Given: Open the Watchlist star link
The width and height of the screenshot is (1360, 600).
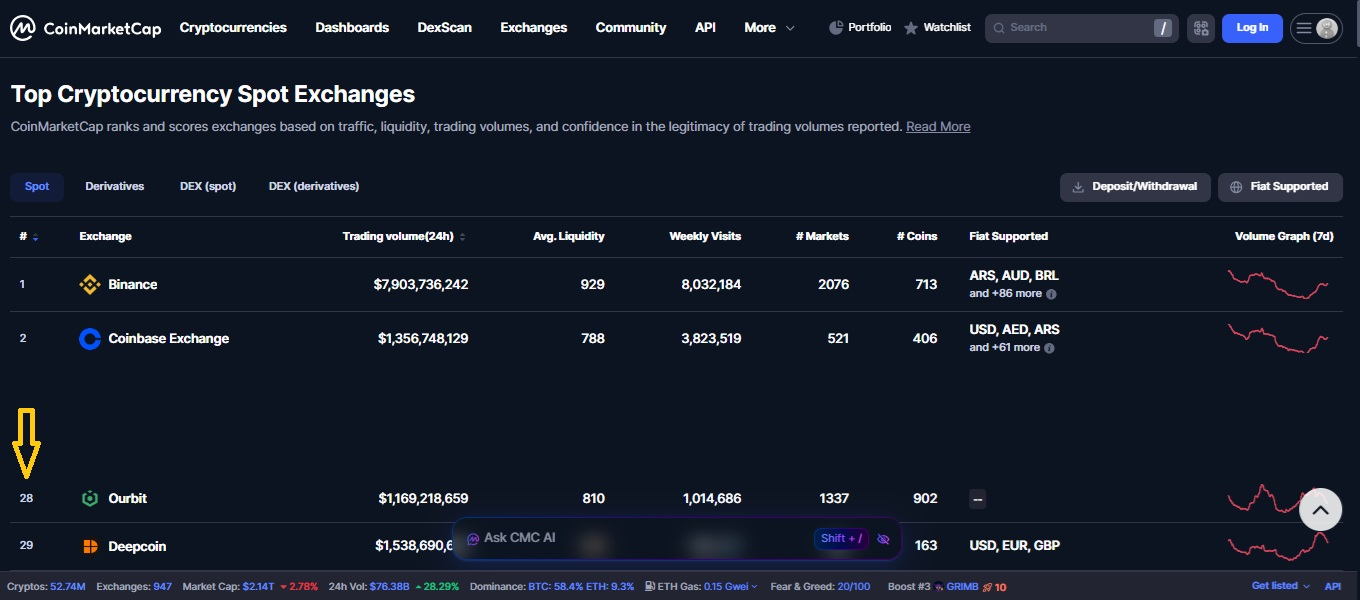Looking at the screenshot, I should pyautogui.click(x=937, y=28).
